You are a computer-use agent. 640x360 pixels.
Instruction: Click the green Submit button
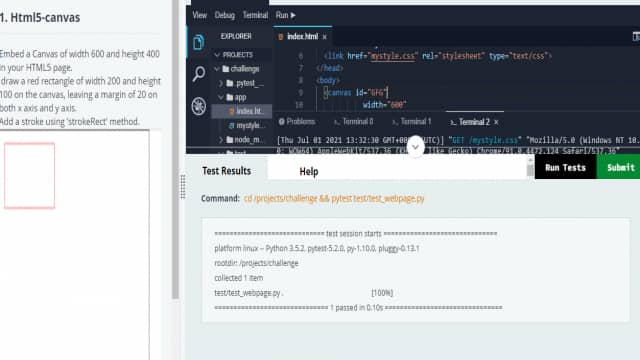point(619,167)
